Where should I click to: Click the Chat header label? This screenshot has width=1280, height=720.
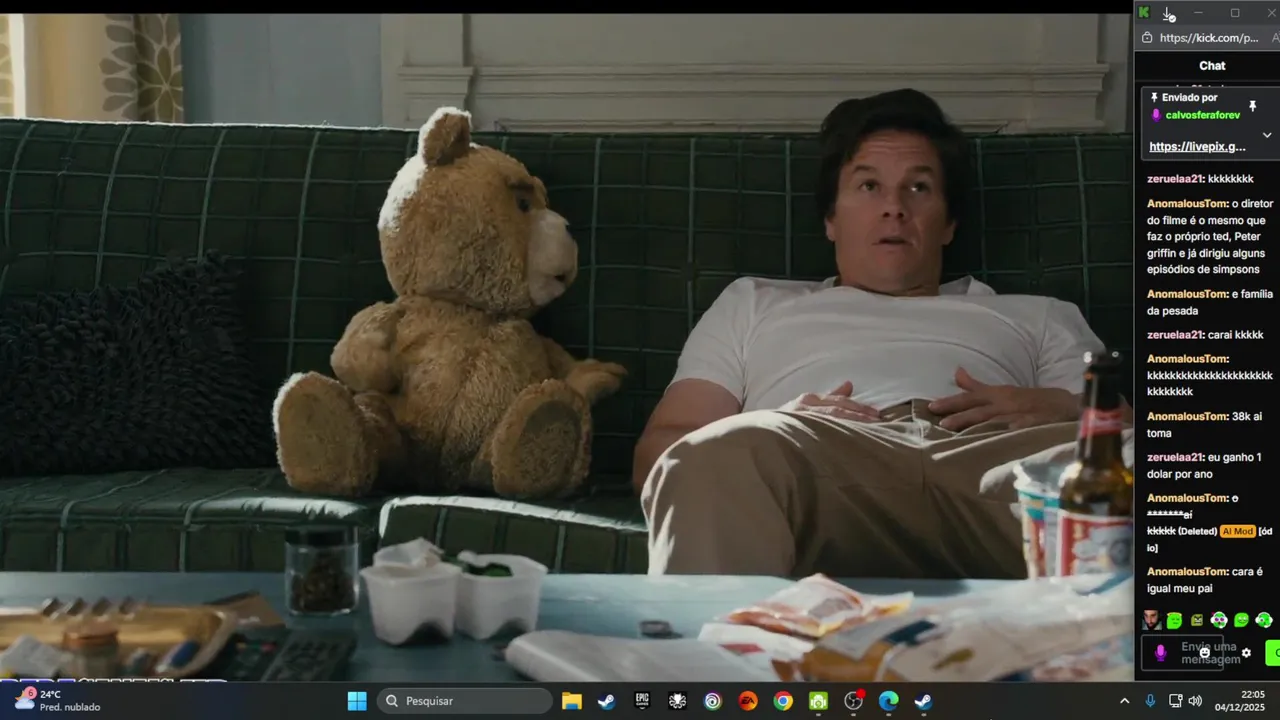tap(1212, 66)
